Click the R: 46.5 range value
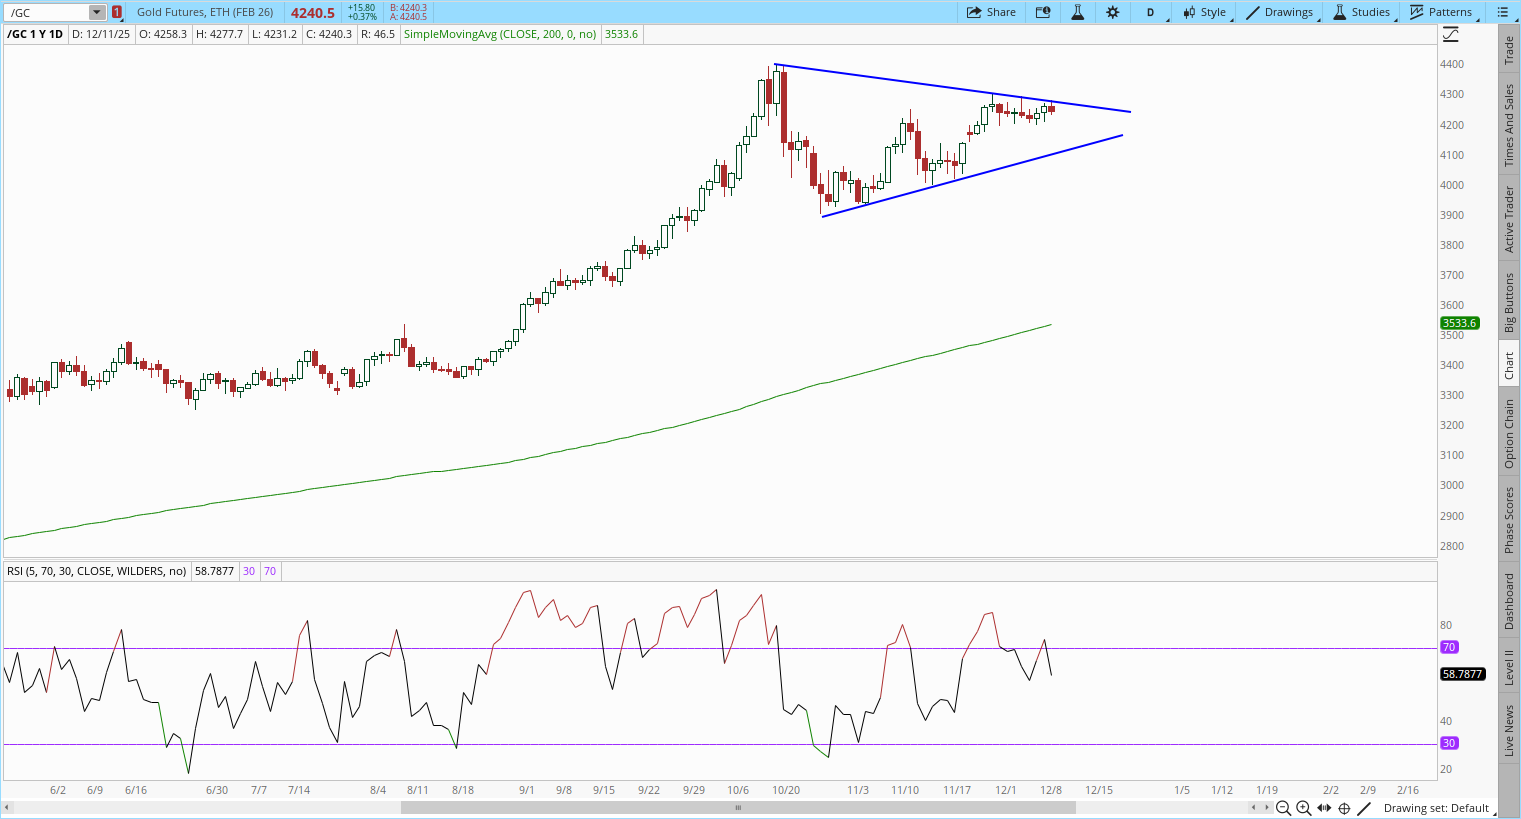1521x819 pixels. point(377,34)
